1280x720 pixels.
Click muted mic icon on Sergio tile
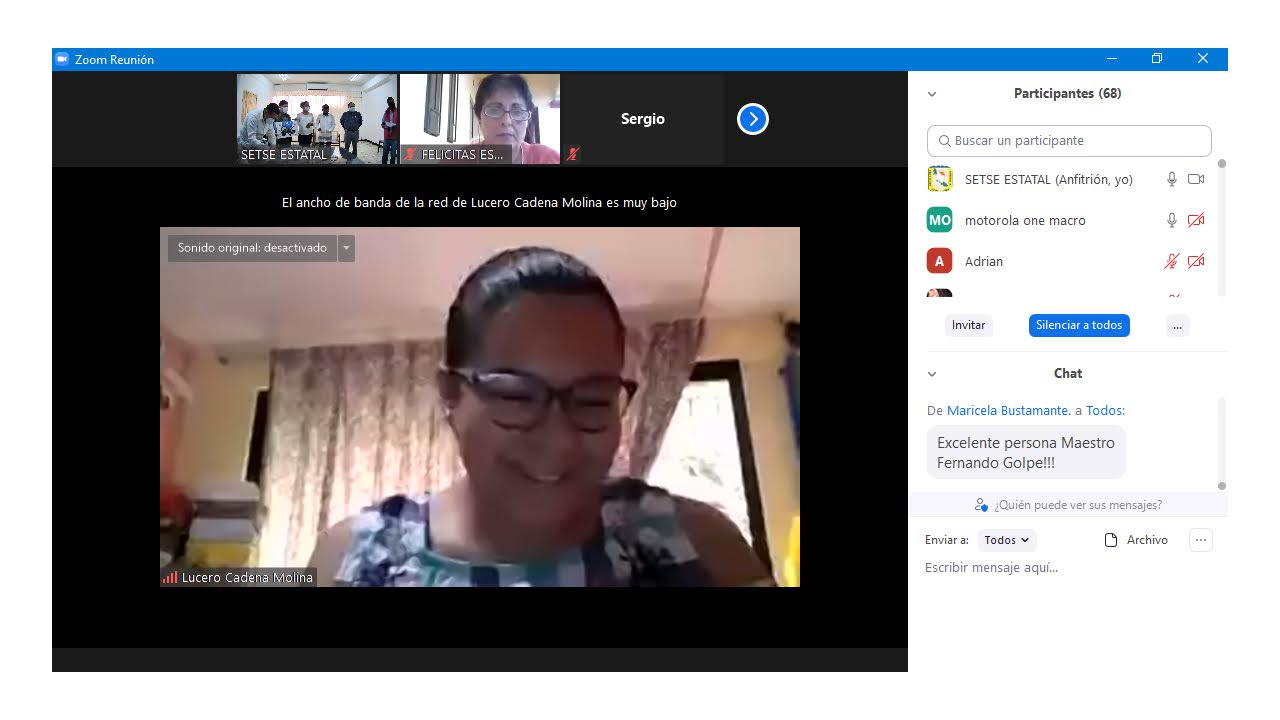click(573, 154)
